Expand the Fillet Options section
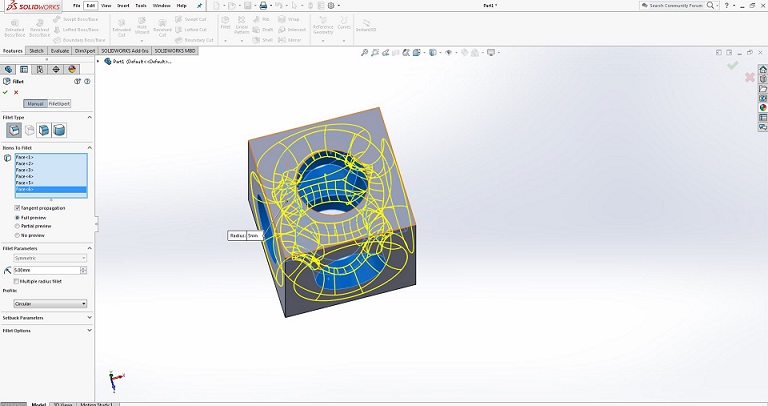This screenshot has width=768, height=406. 89,331
